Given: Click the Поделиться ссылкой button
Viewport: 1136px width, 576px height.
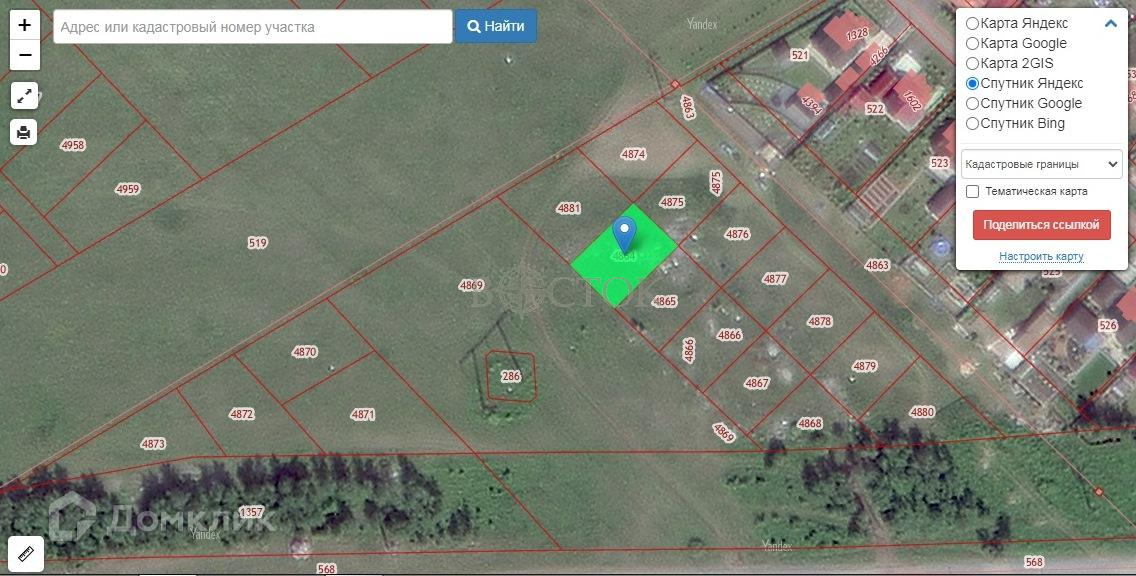Looking at the screenshot, I should (1041, 225).
